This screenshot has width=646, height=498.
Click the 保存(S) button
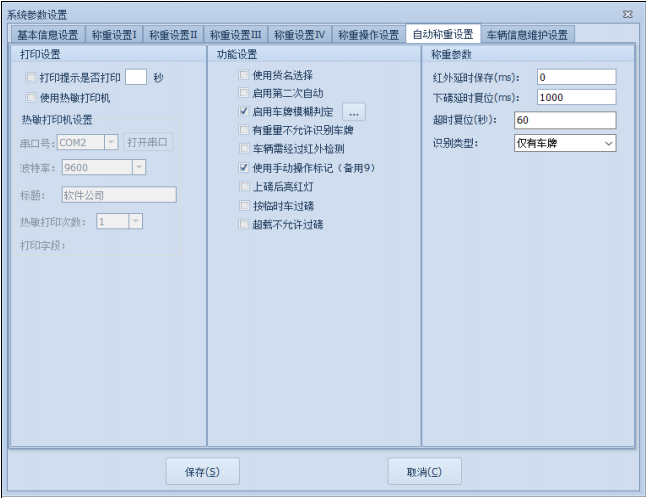pyautogui.click(x=202, y=471)
